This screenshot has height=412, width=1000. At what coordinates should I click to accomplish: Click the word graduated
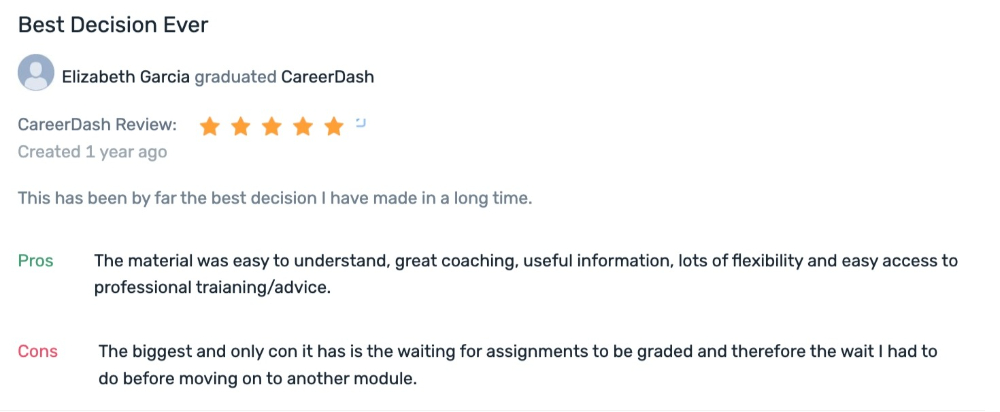pyautogui.click(x=235, y=78)
